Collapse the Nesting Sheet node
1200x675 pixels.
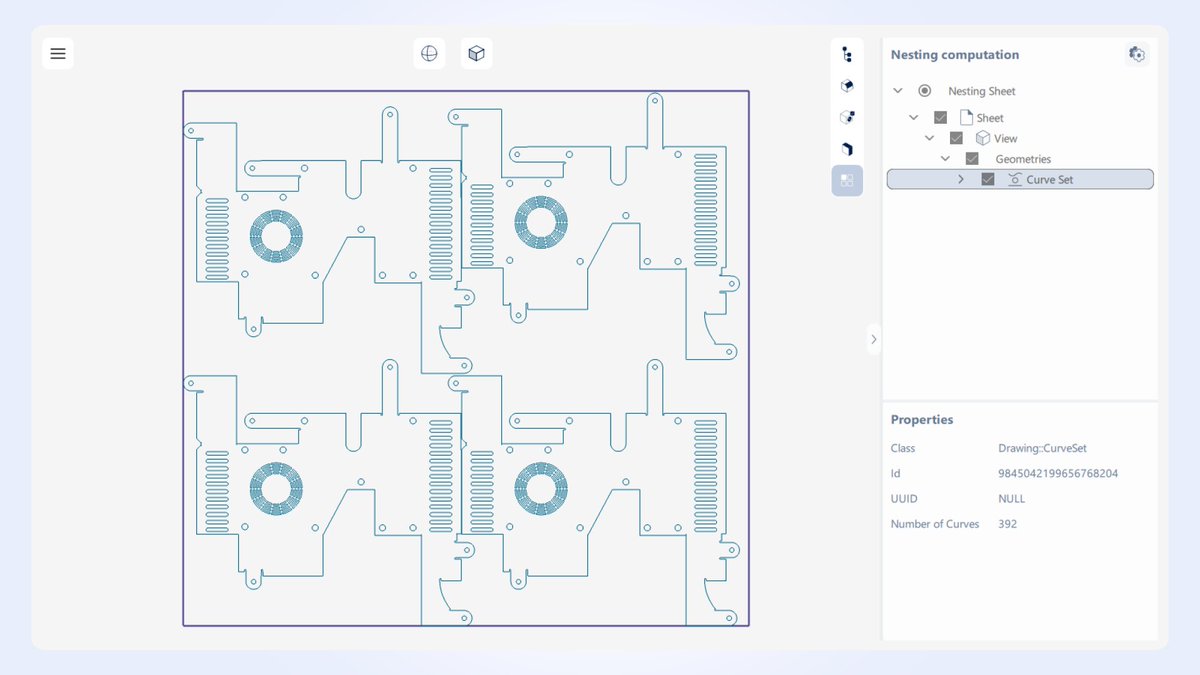click(898, 91)
